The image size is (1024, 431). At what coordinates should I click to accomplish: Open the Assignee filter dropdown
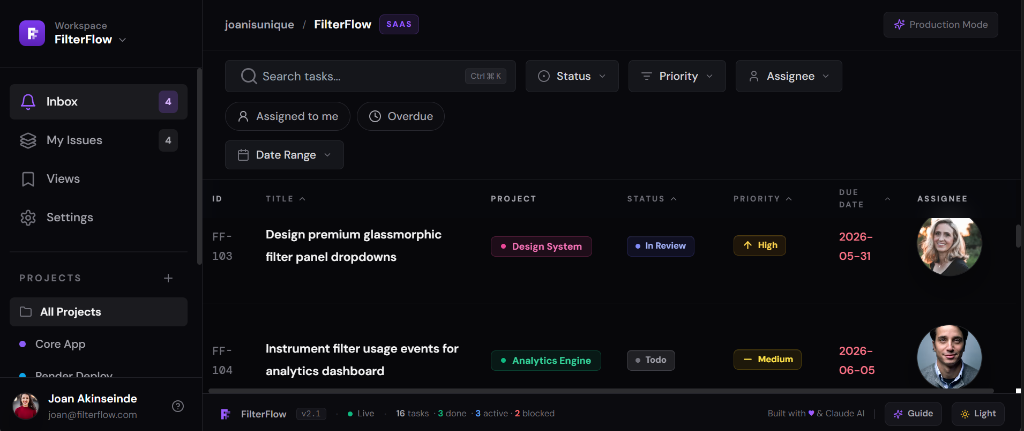coord(789,76)
